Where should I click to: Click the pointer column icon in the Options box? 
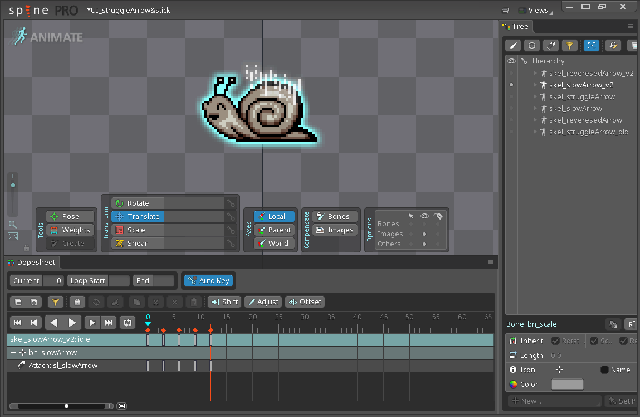411,215
